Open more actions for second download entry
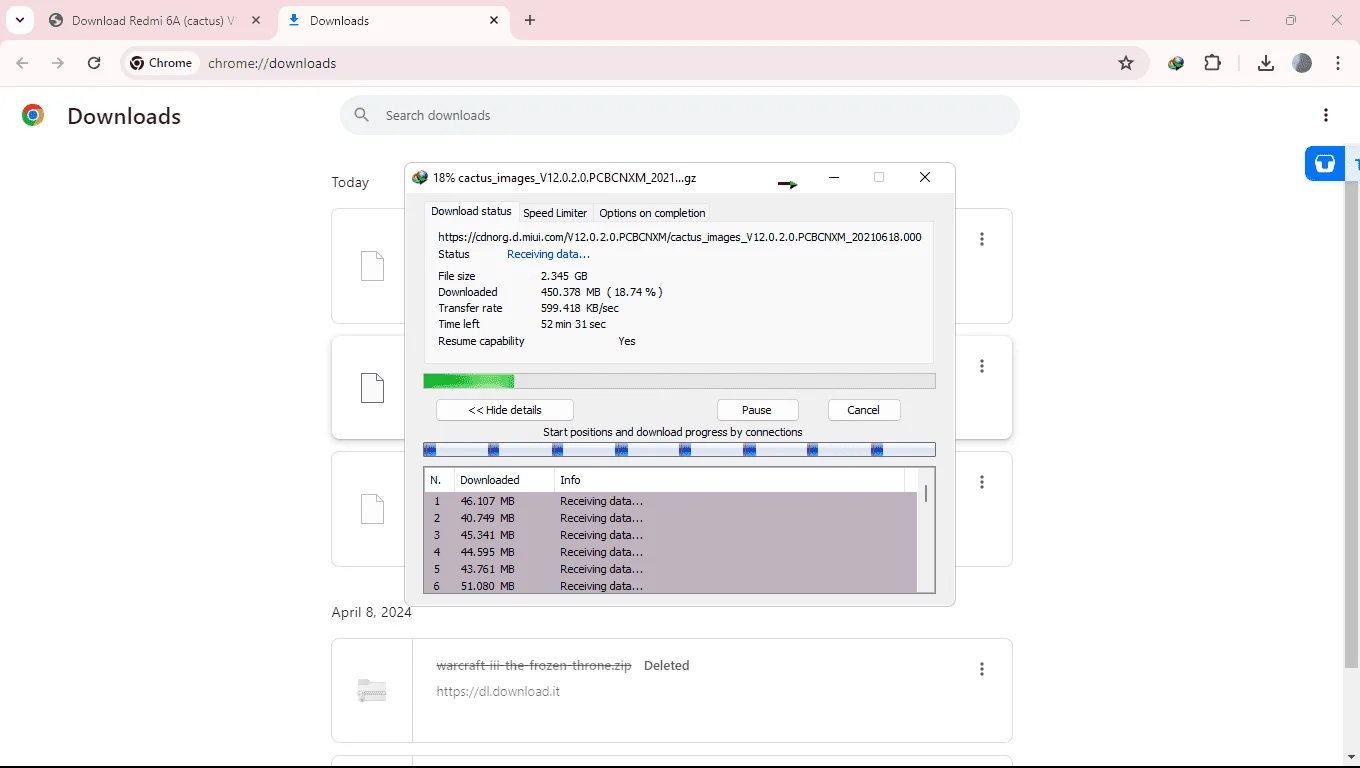Image resolution: width=1360 pixels, height=768 pixels. coord(982,366)
